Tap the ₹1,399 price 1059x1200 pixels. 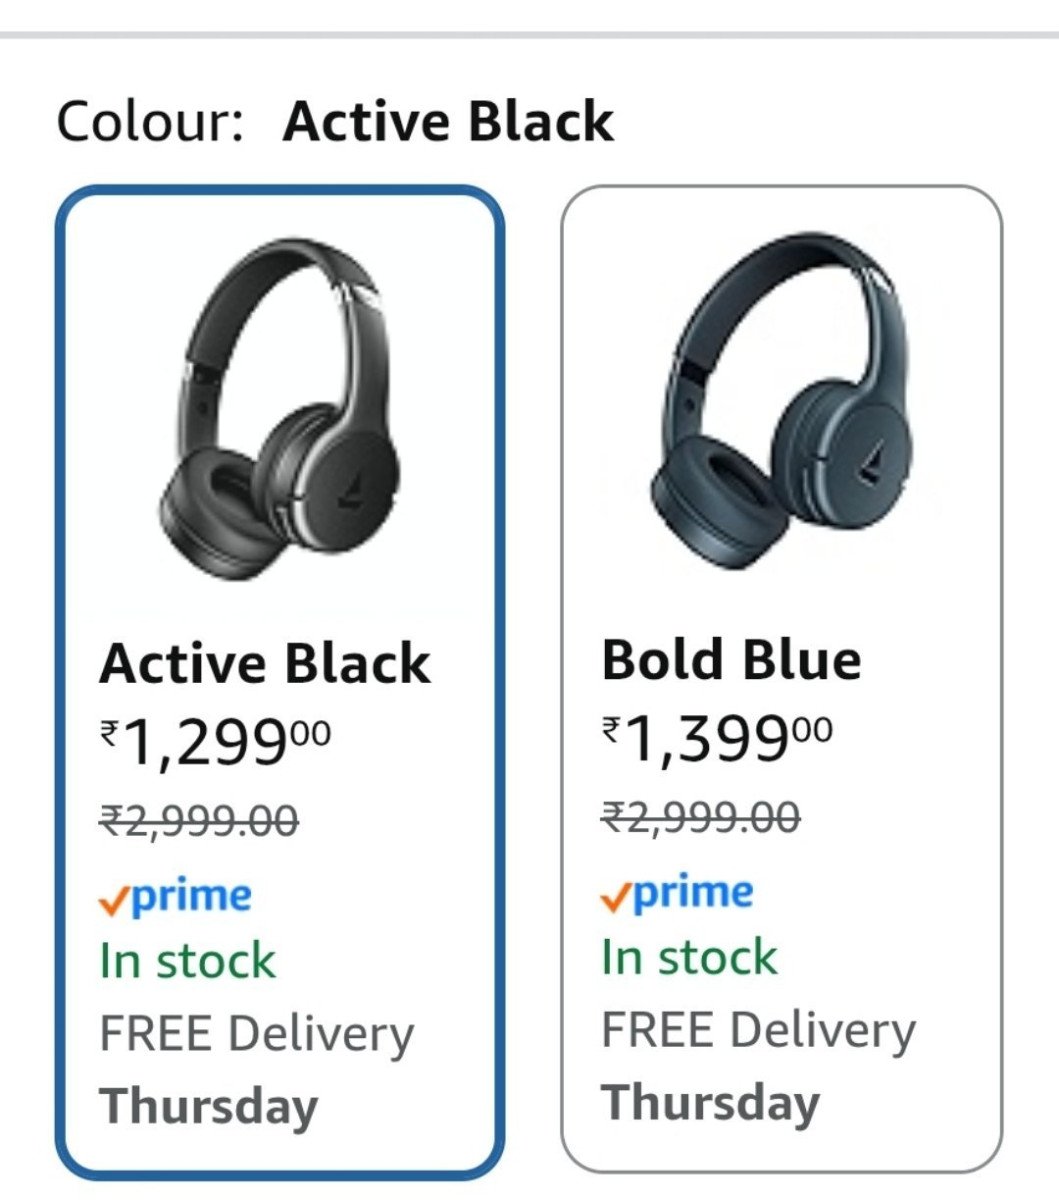tap(717, 740)
